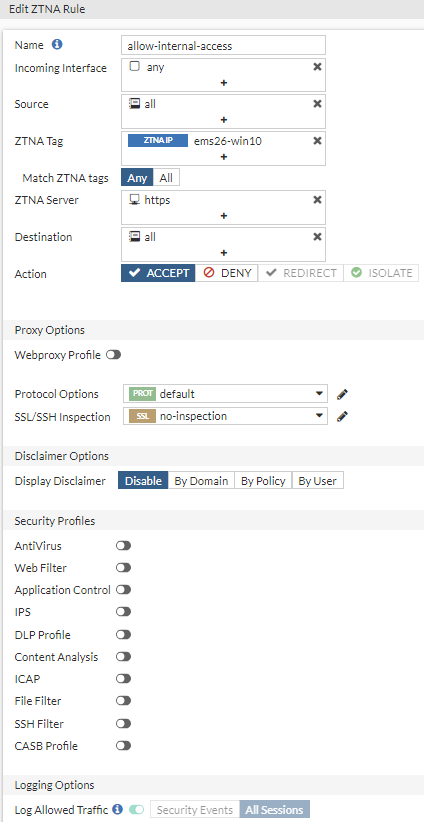Set Match ZTNA tags to All
The height and width of the screenshot is (822, 424).
pos(166,178)
